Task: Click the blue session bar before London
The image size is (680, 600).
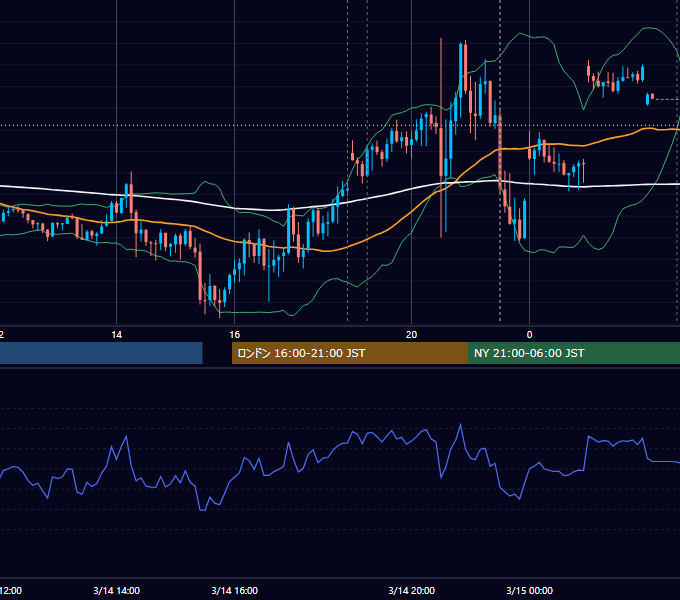Action: [x=101, y=353]
